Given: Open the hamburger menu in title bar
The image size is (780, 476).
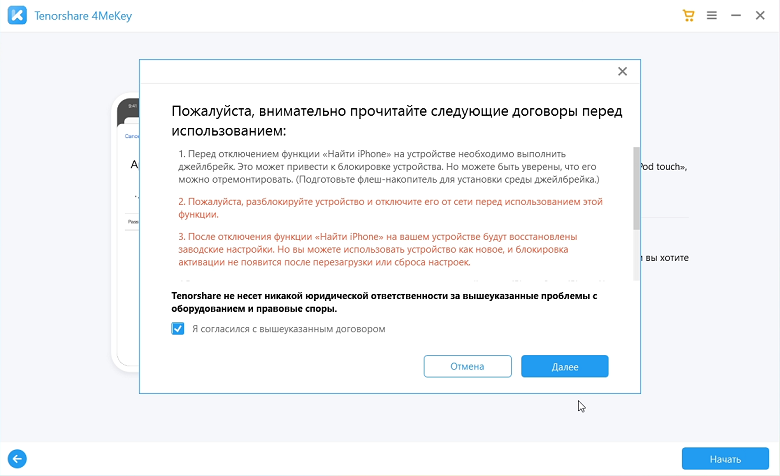Looking at the screenshot, I should click(712, 15).
